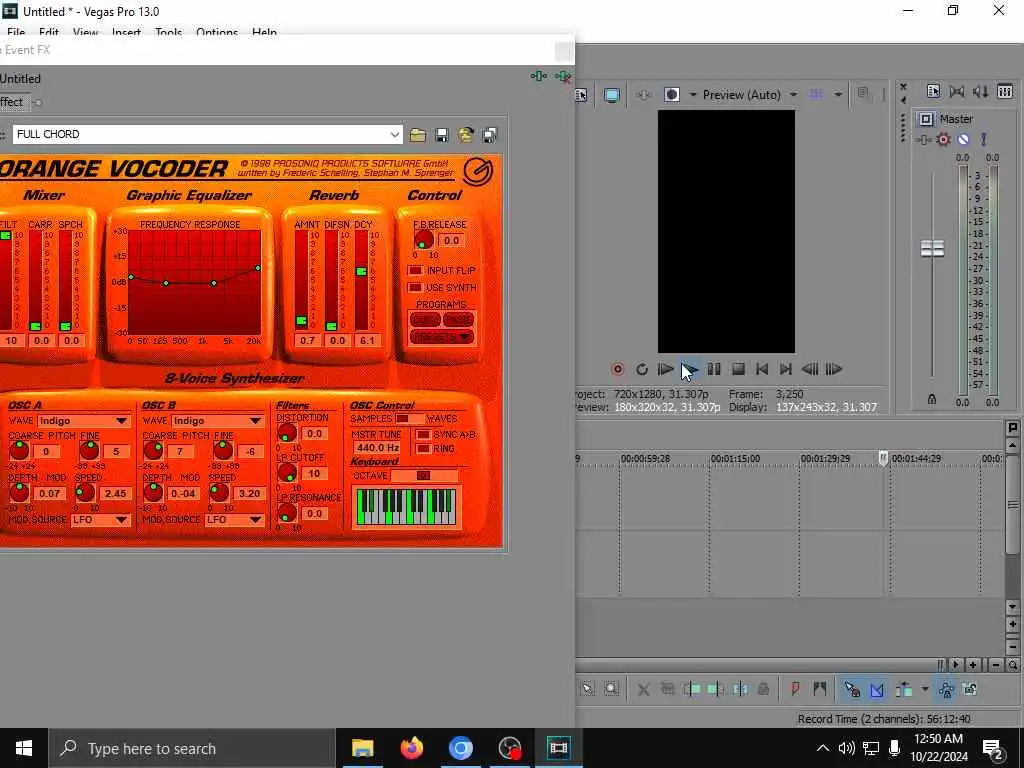Step to the previous frame
Screen dimensions: 1024x768
click(x=810, y=370)
